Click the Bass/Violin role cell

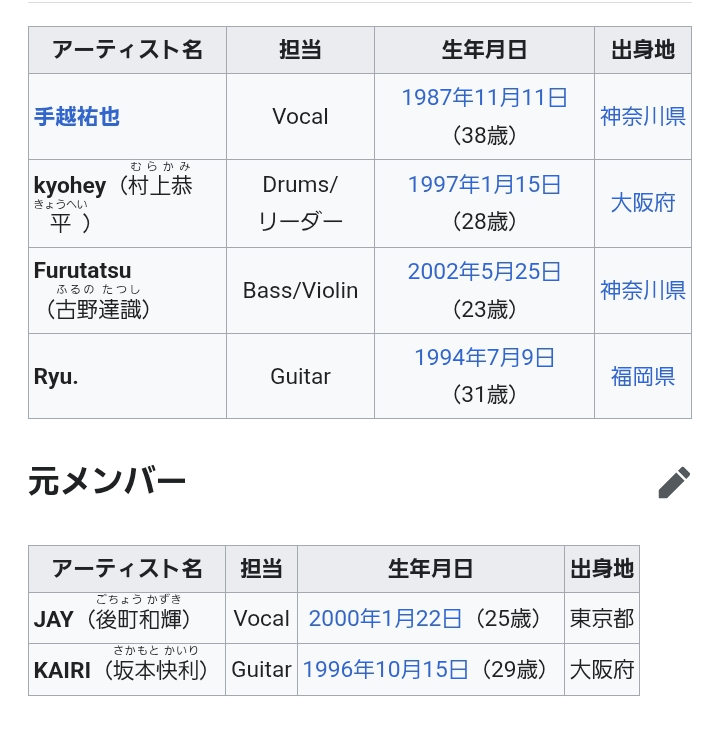[x=300, y=290]
